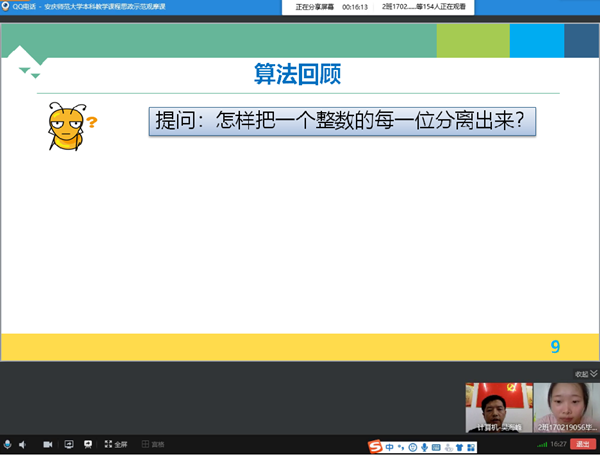Turn on the camera video icon

(47, 443)
